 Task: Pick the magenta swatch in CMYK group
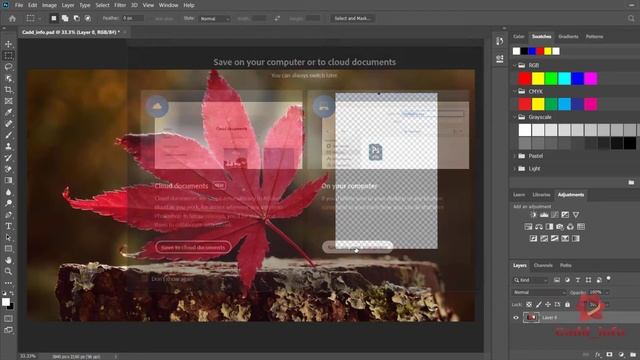pos(591,104)
